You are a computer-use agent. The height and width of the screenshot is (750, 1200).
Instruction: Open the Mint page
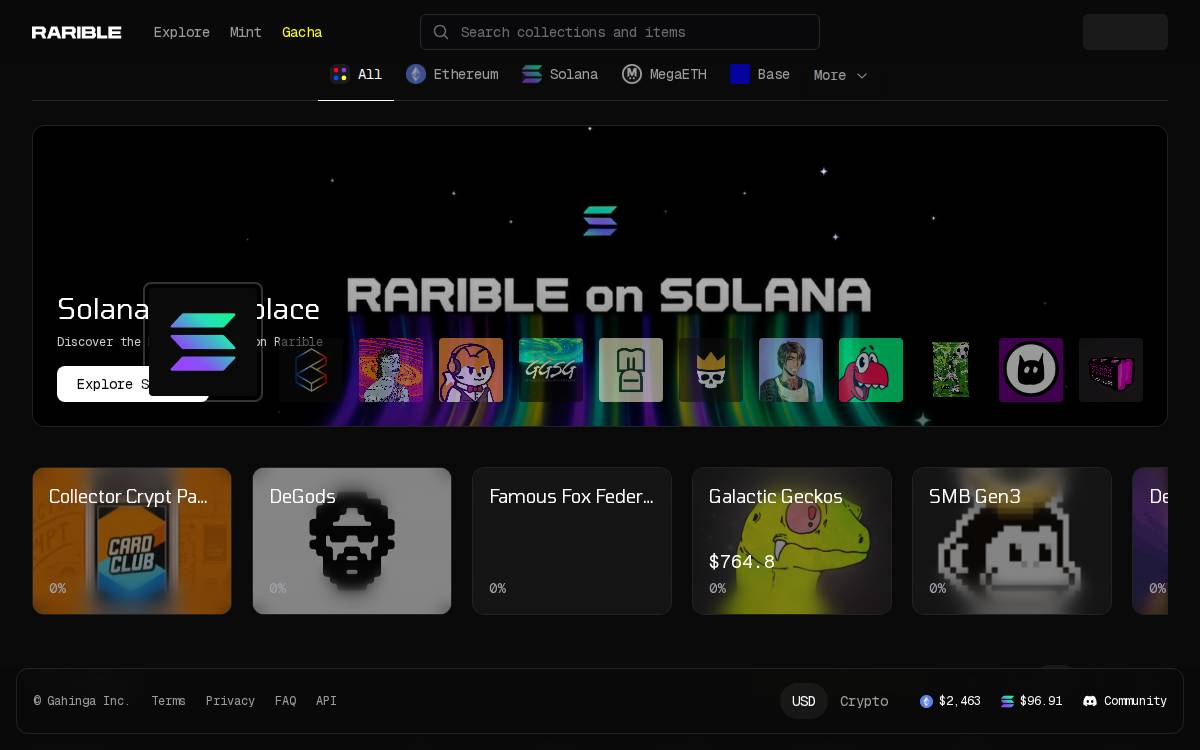click(246, 32)
